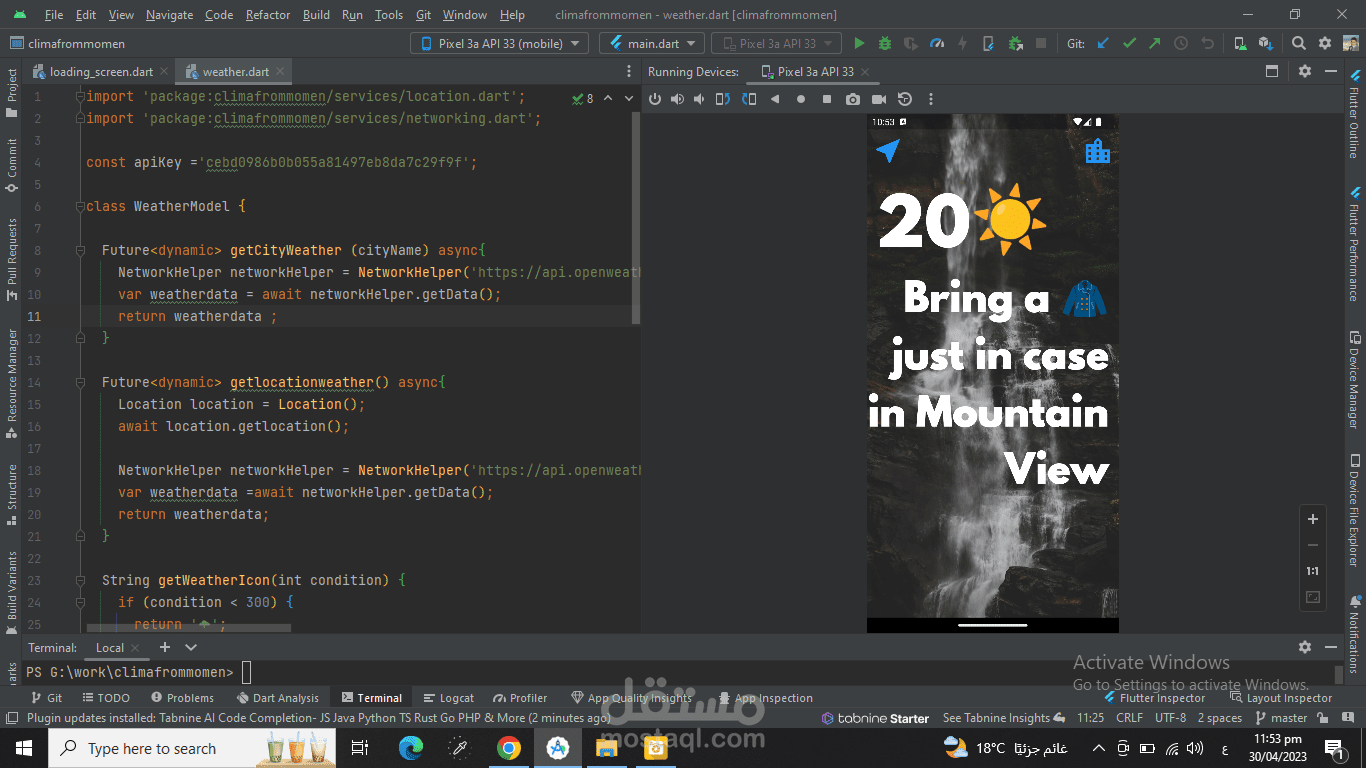Open the Flutter Inspector panel

point(1154,698)
